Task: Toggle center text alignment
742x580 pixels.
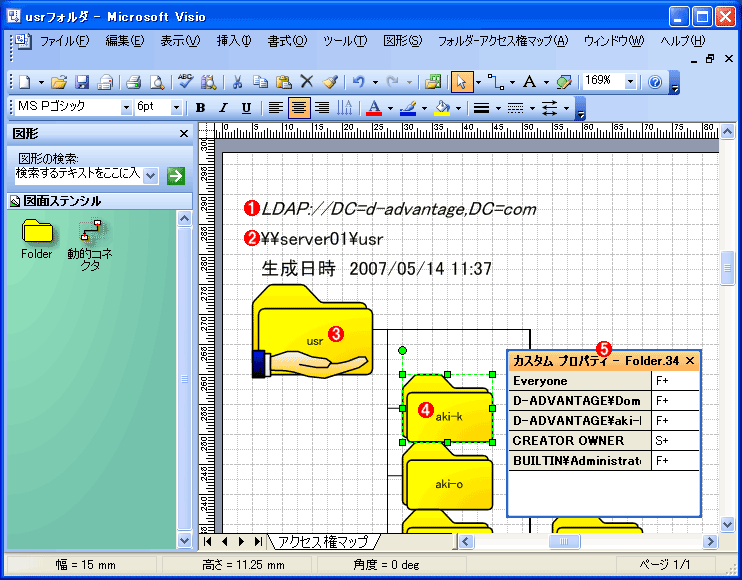Action: click(299, 108)
